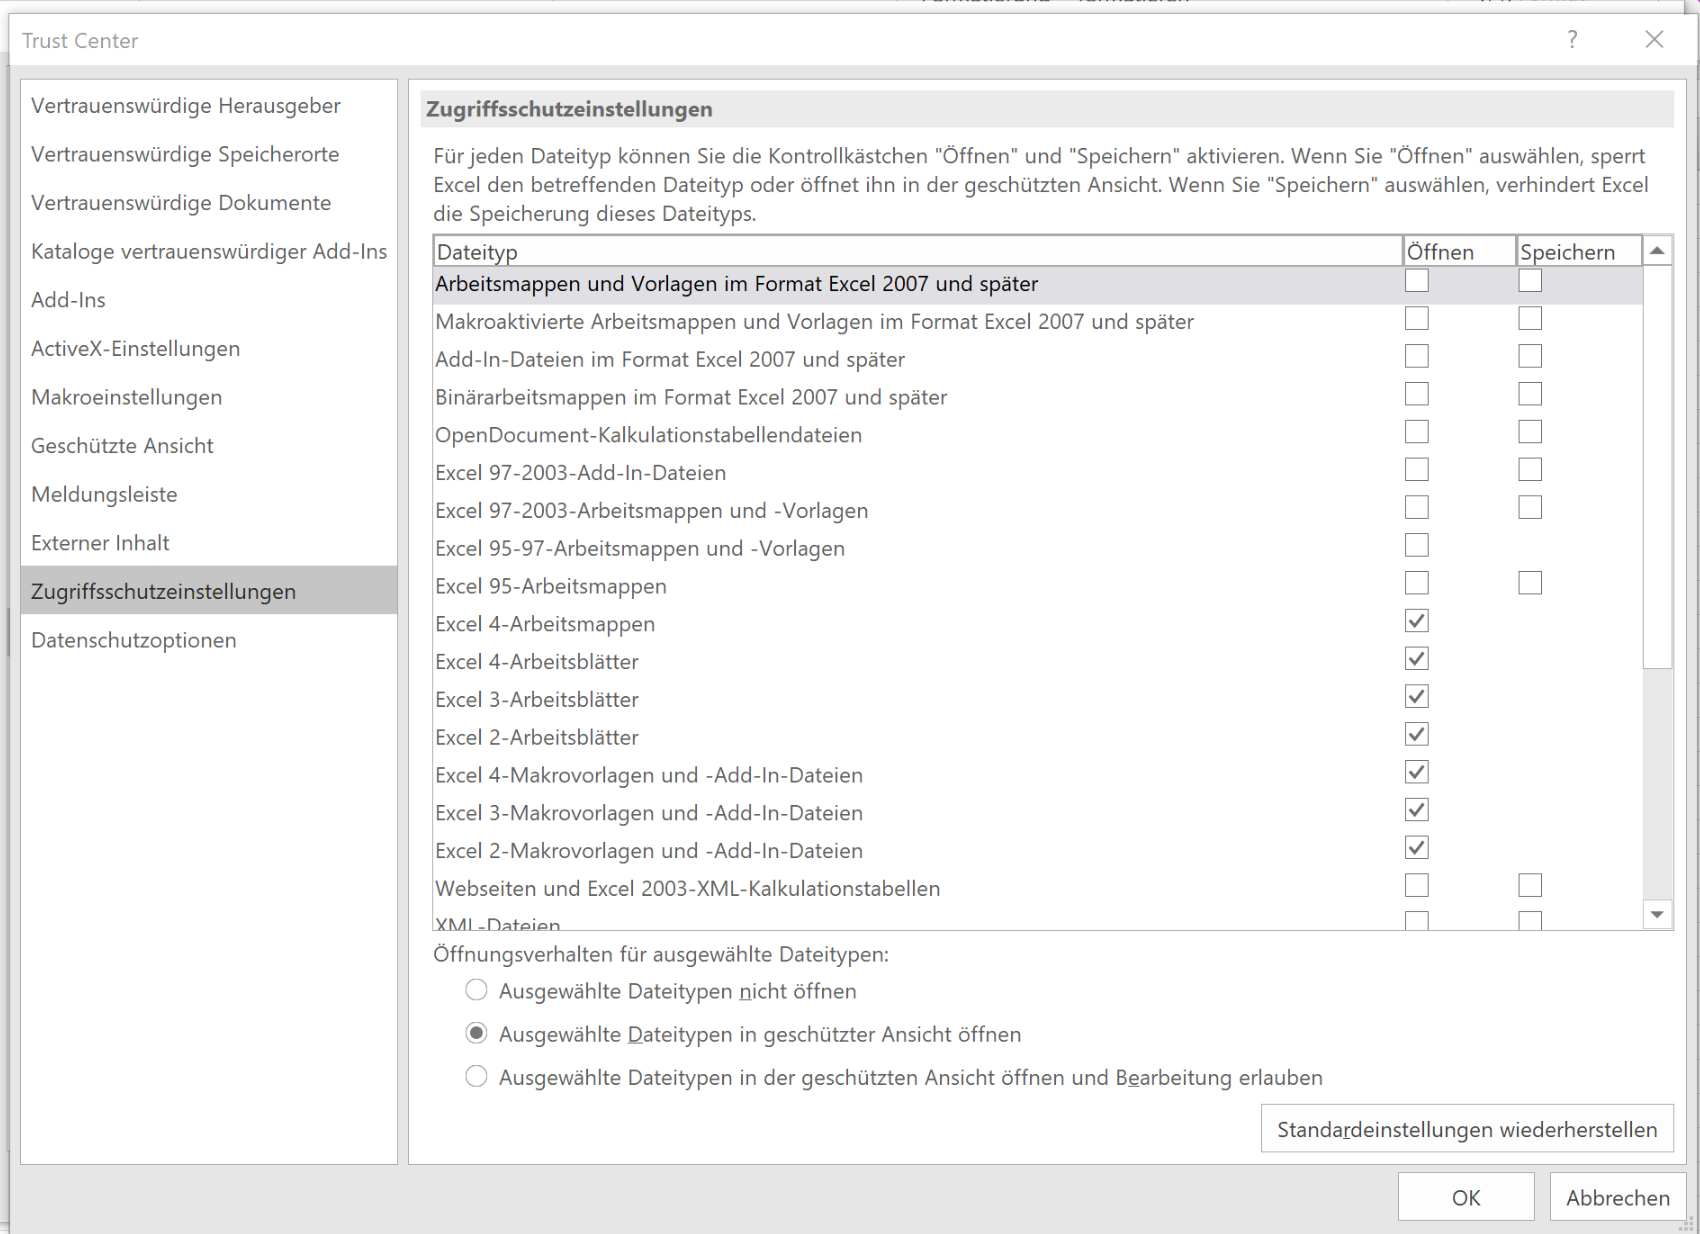Image resolution: width=1700 pixels, height=1234 pixels.
Task: Click the file type list scroll-up arrow
Action: point(1657,250)
